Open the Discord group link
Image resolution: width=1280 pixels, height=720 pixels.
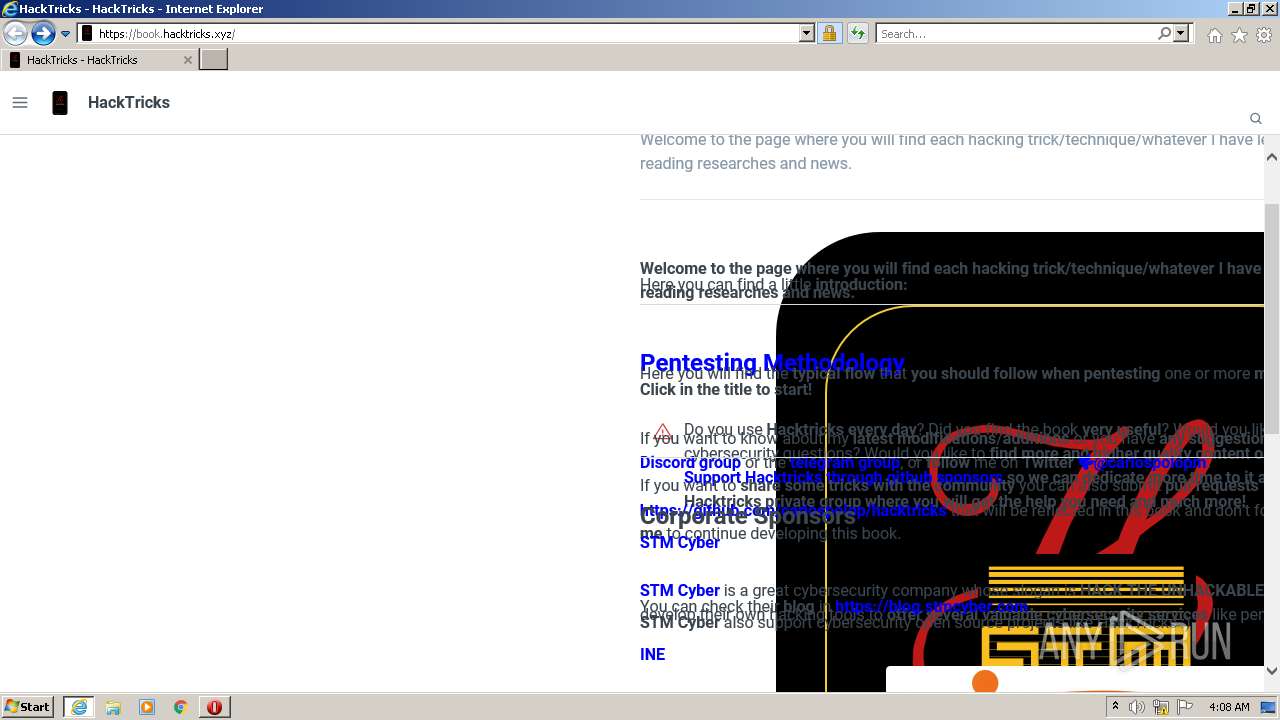point(690,462)
